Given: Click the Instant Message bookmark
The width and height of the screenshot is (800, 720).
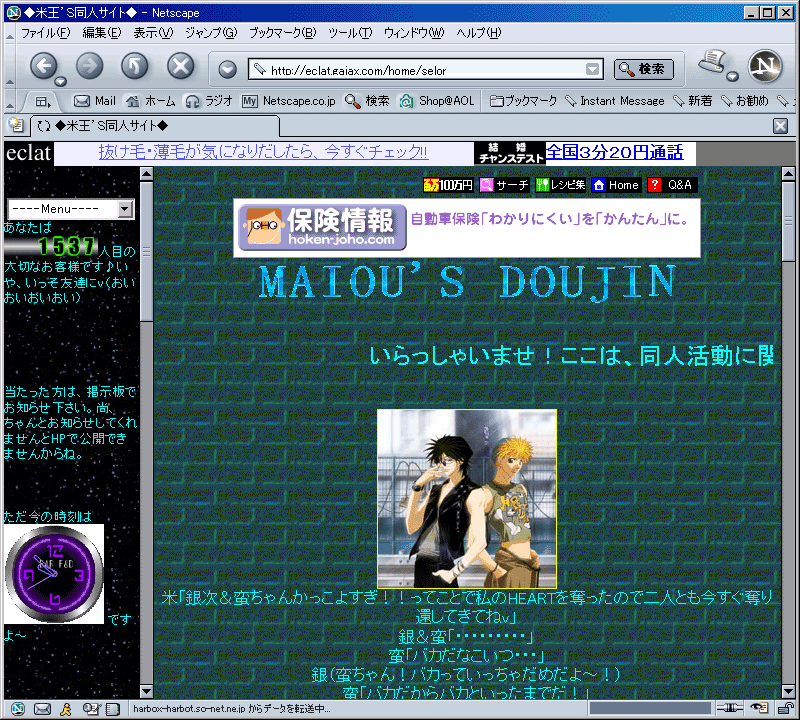Looking at the screenshot, I should click(615, 101).
